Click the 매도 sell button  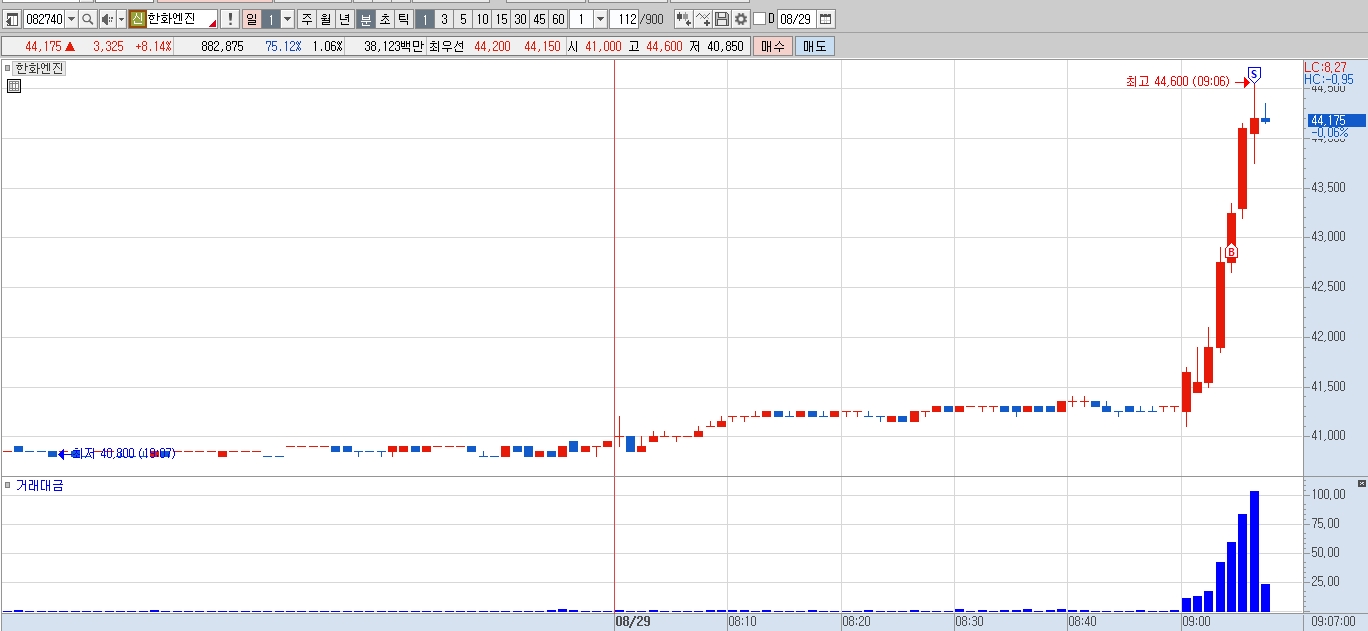tap(814, 46)
